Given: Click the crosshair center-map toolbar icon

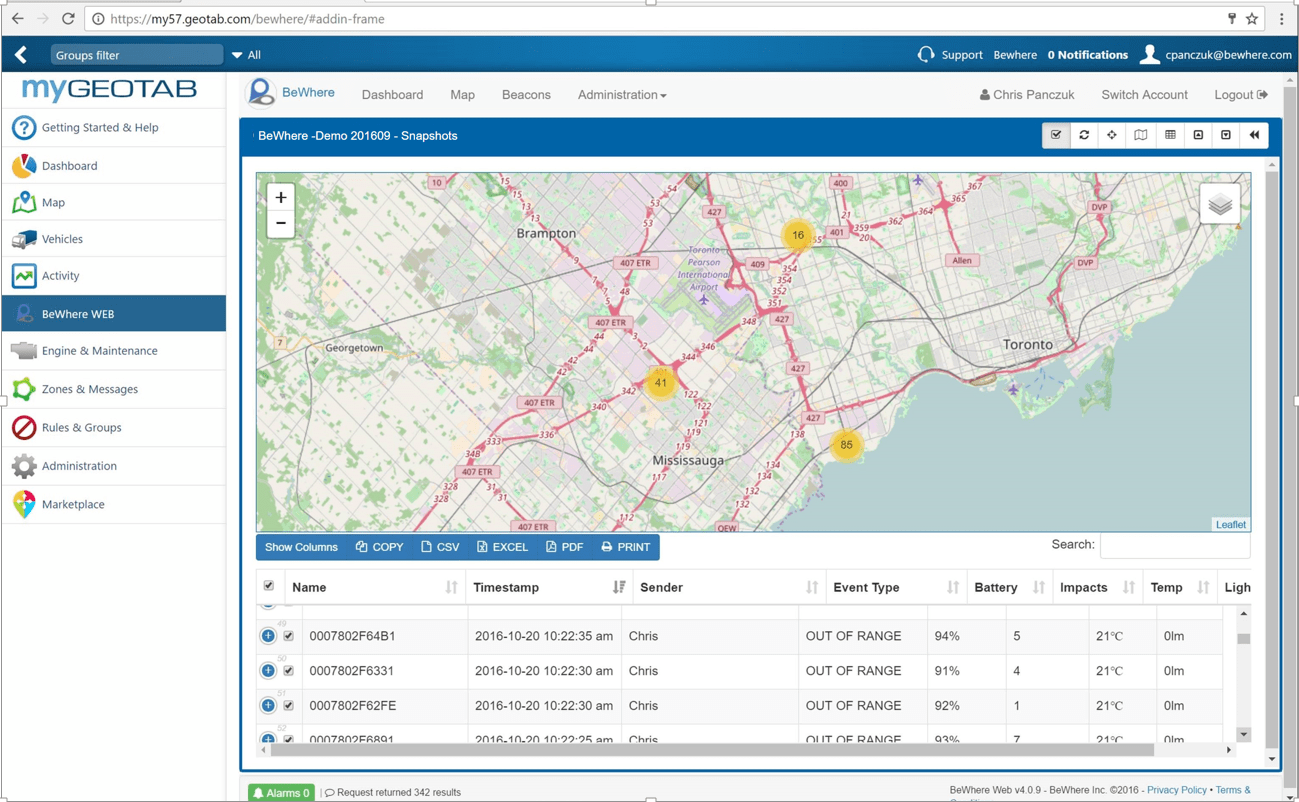Looking at the screenshot, I should 1112,135.
